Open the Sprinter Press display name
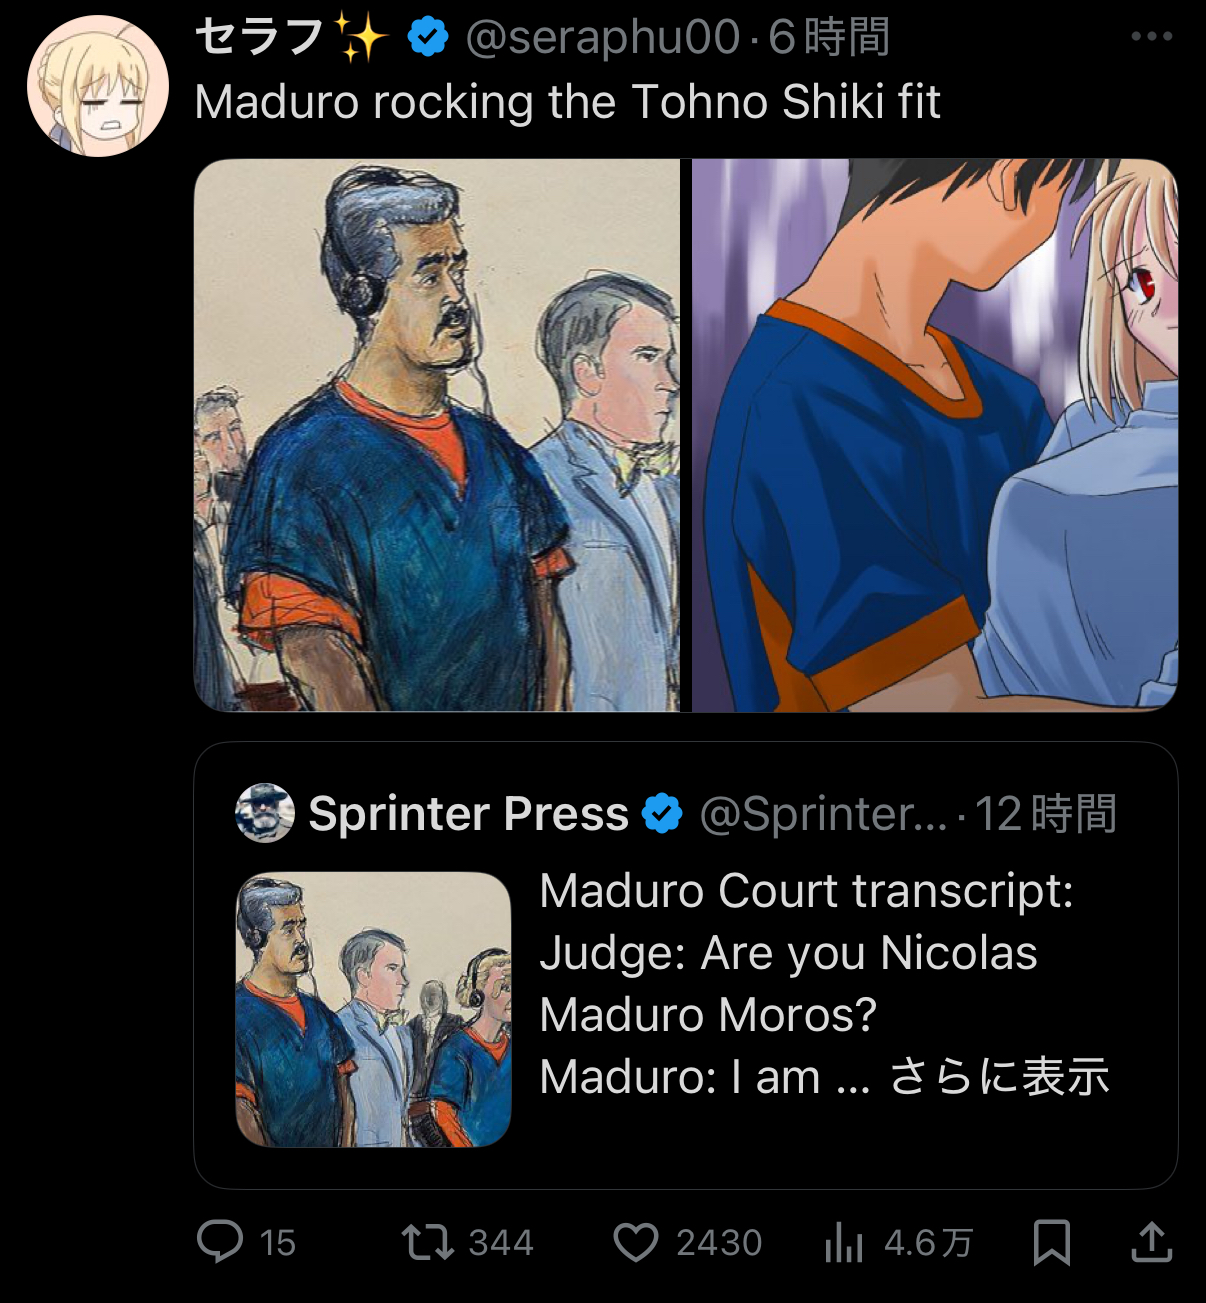The image size is (1206, 1303). [x=468, y=813]
